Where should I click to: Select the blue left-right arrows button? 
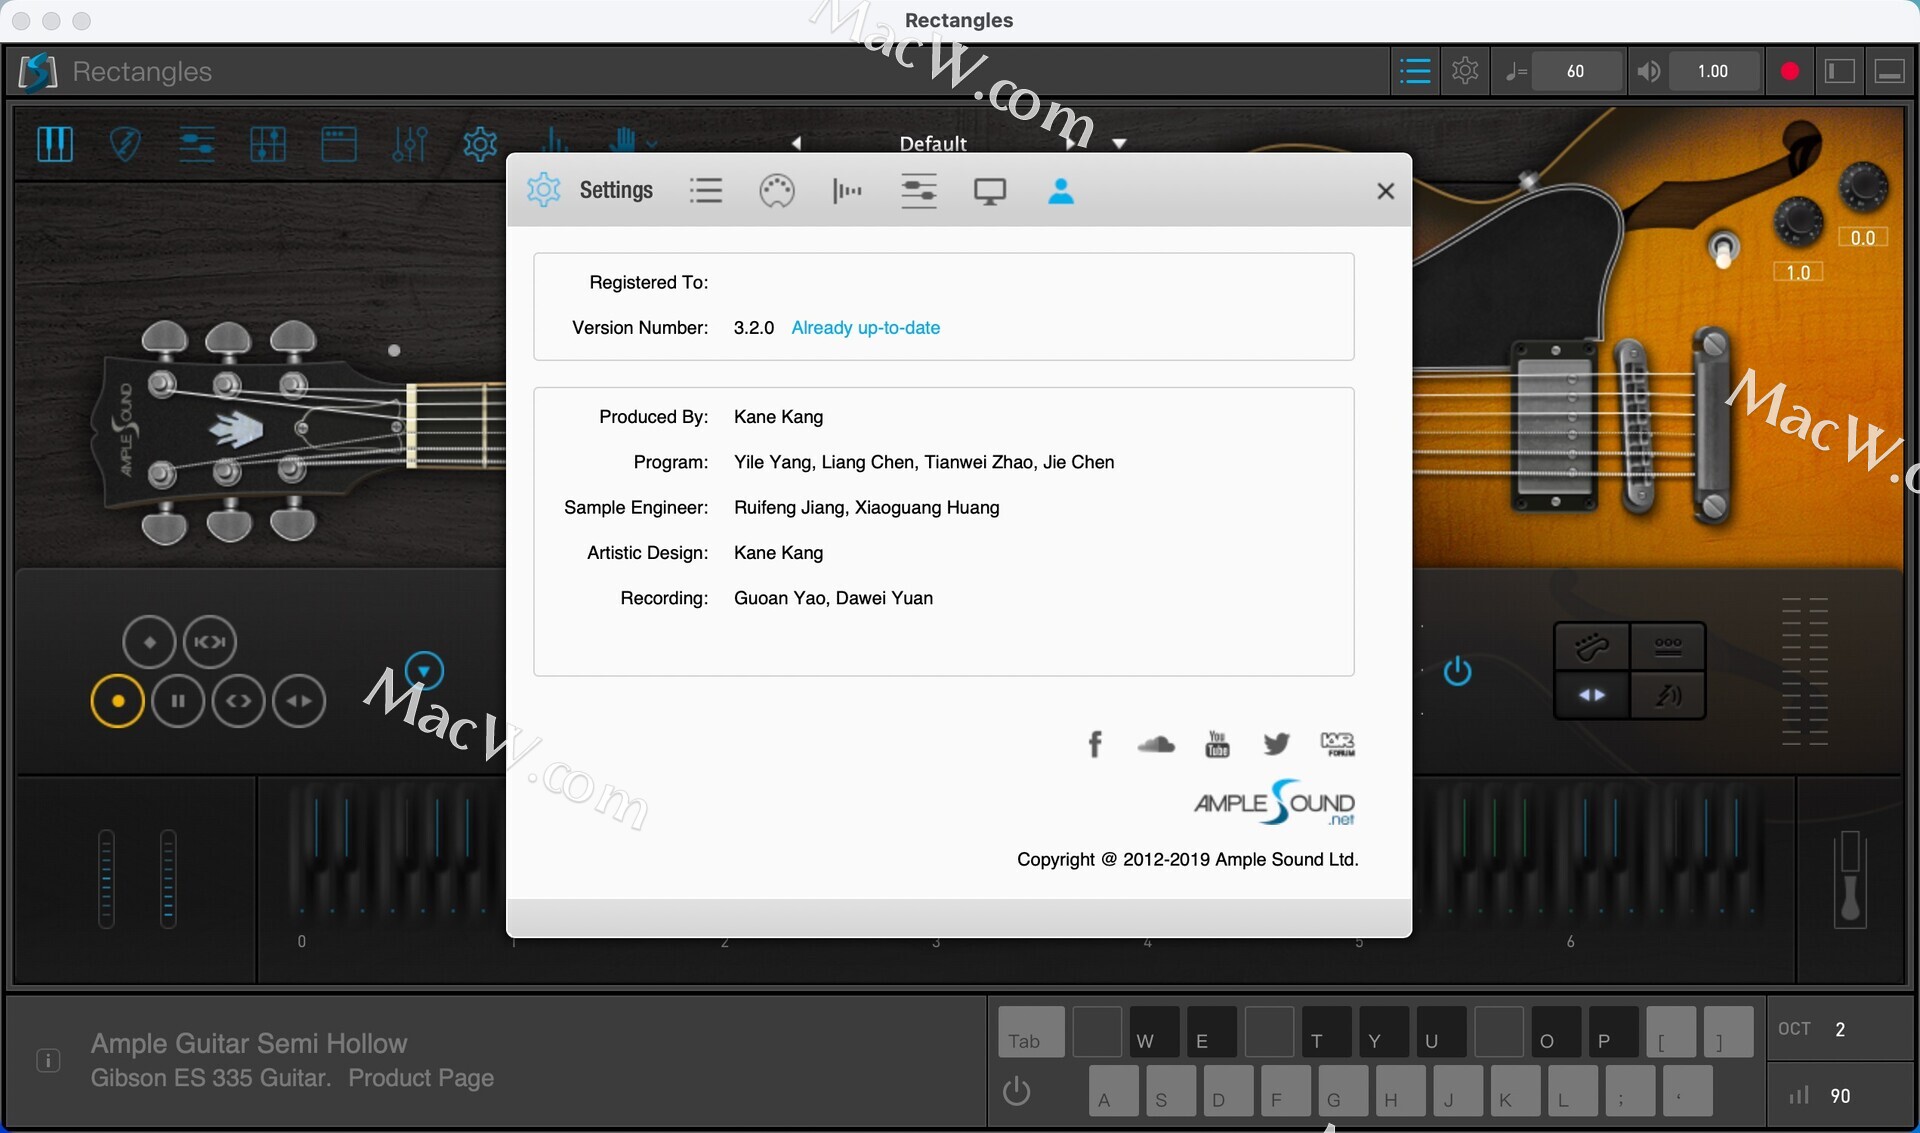[x=1592, y=695]
